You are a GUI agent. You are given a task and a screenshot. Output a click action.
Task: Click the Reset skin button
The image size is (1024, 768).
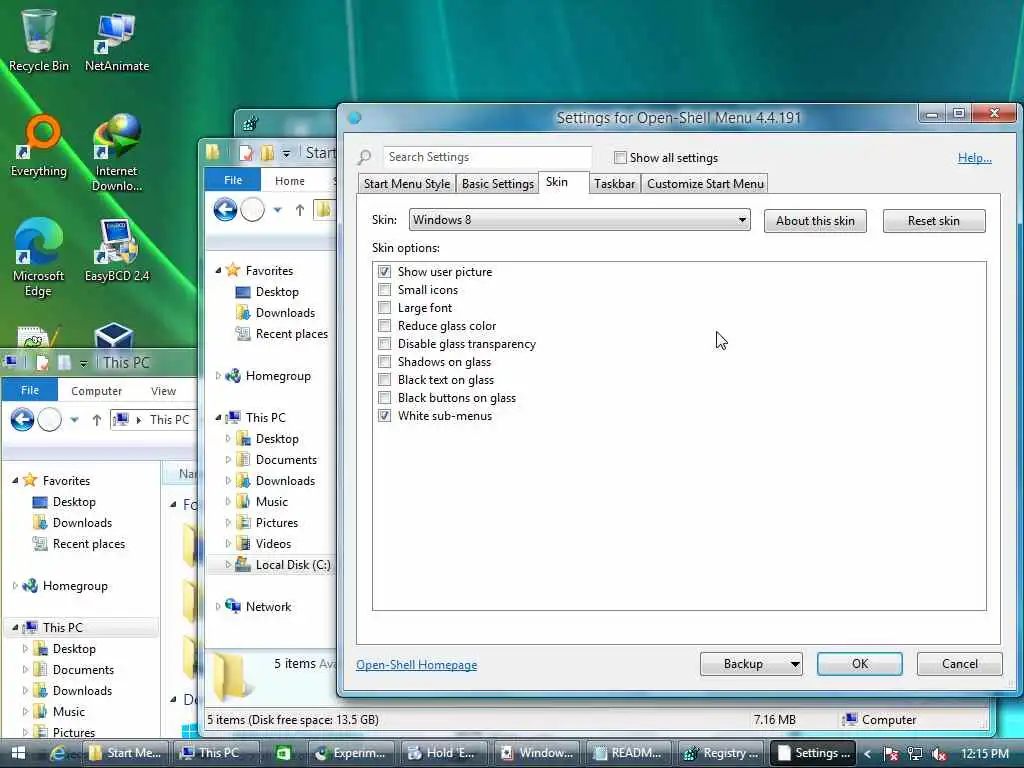pyautogui.click(x=934, y=221)
